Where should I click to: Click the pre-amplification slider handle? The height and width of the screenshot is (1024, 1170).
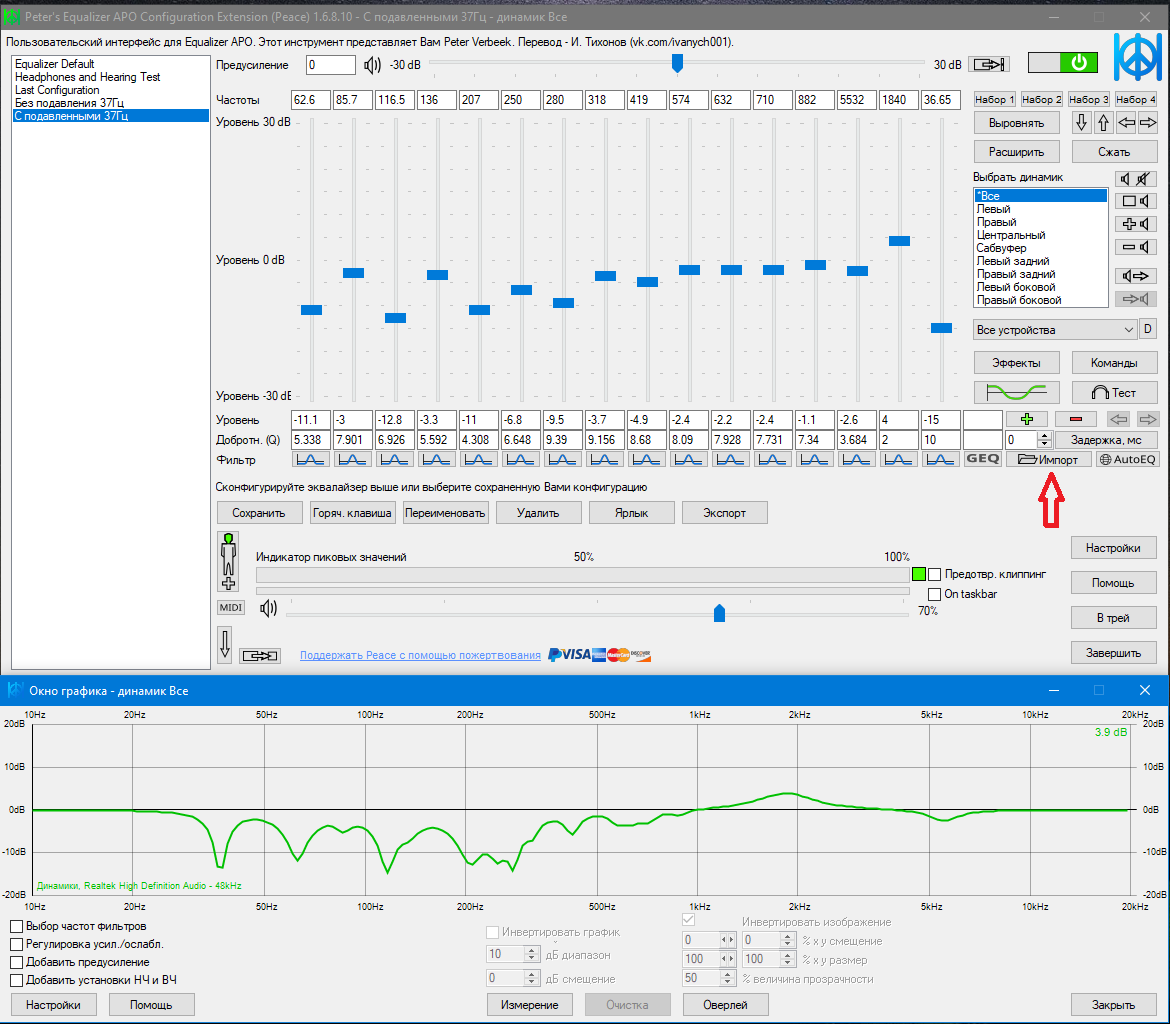point(677,64)
